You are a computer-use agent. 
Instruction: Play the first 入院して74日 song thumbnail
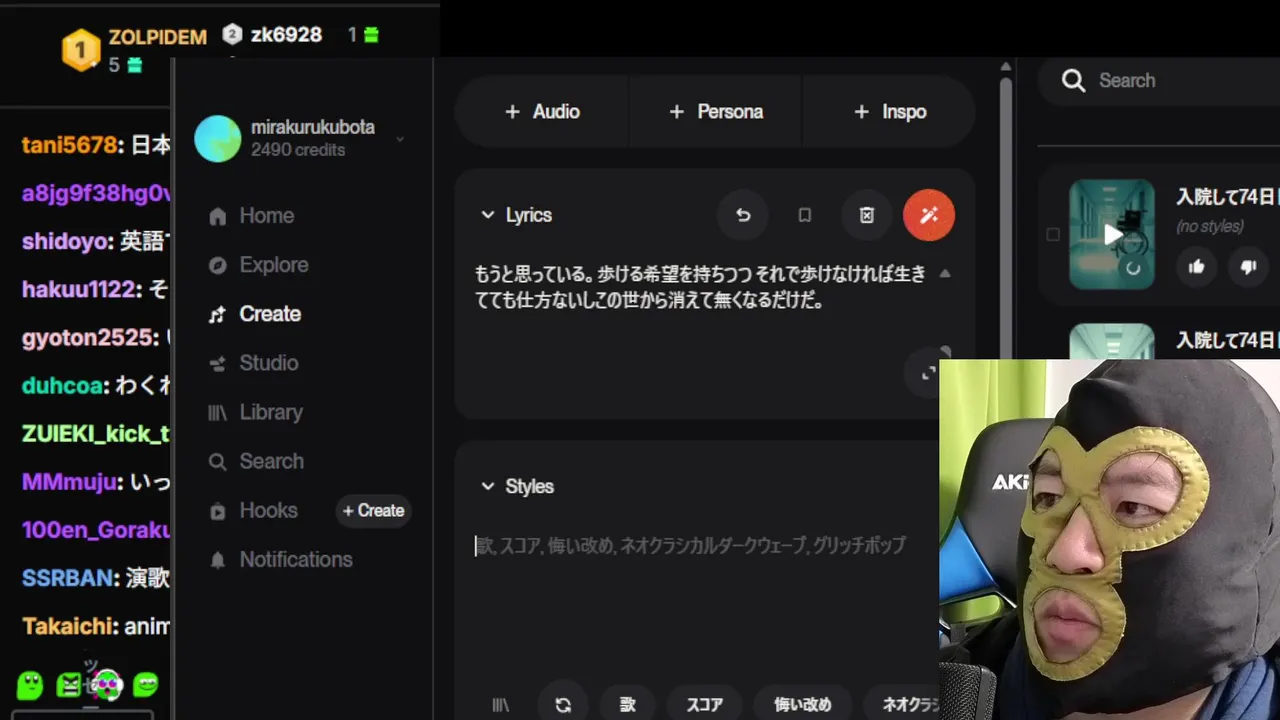1112,235
